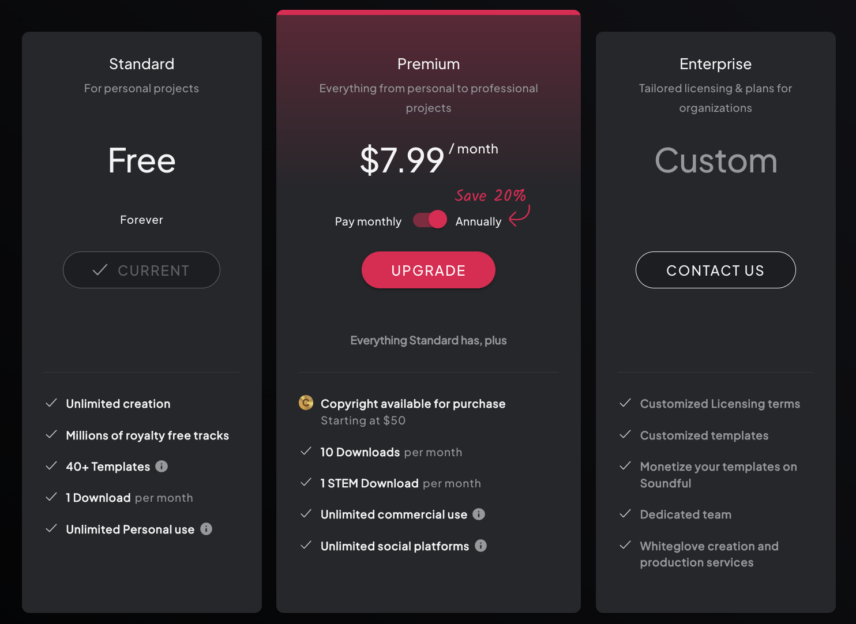The height and width of the screenshot is (624, 856).
Task: Click Copyright available for purchase text
Action: pos(413,403)
